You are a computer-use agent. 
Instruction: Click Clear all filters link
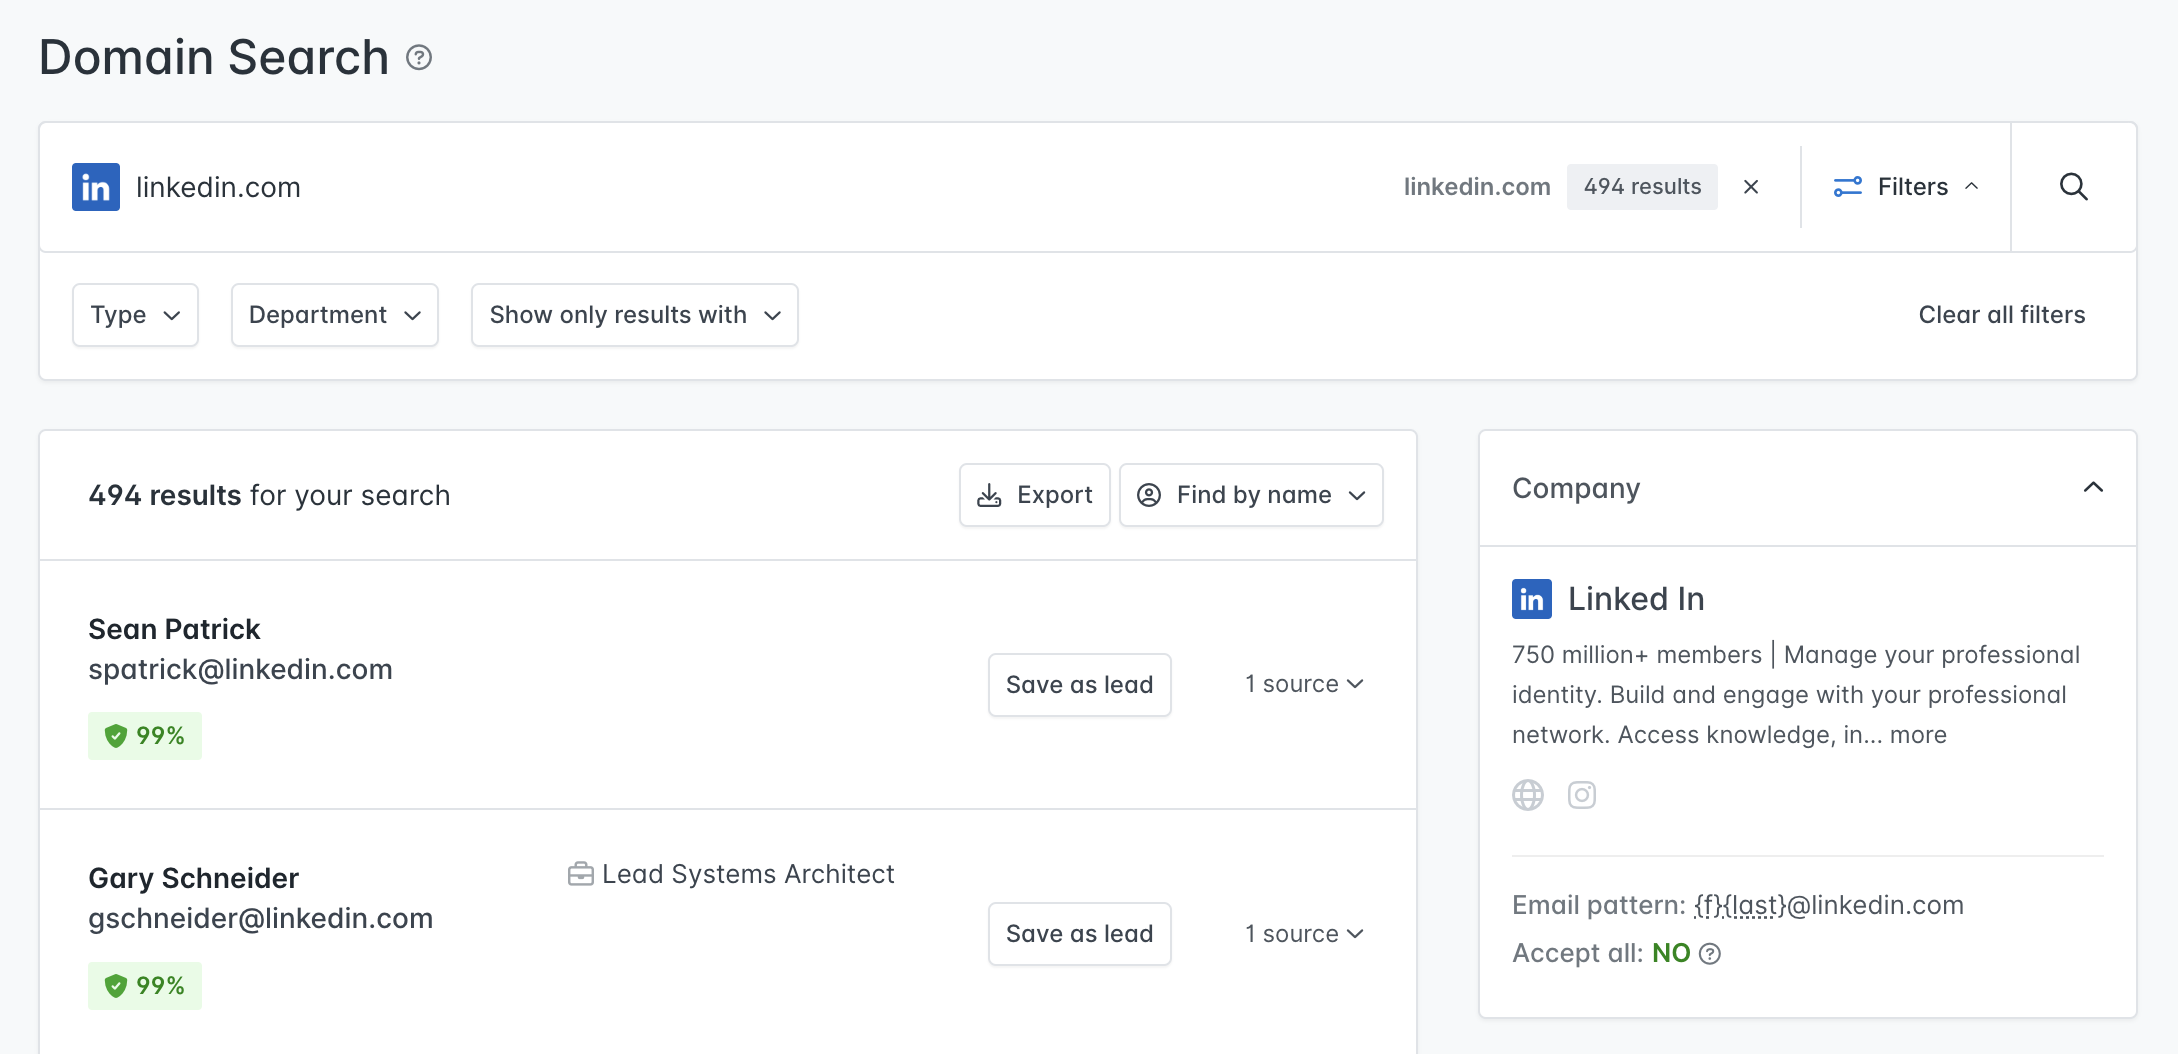(2002, 315)
